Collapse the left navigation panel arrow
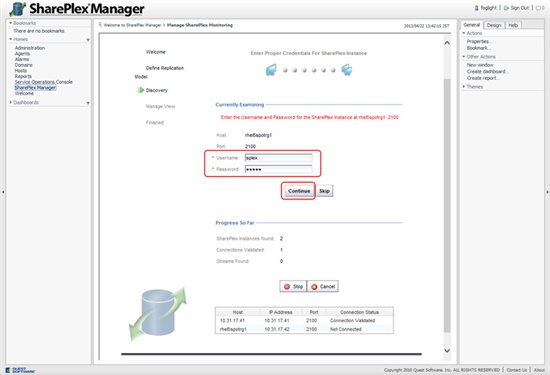Viewport: 550px width, 375px height. [x=3, y=192]
